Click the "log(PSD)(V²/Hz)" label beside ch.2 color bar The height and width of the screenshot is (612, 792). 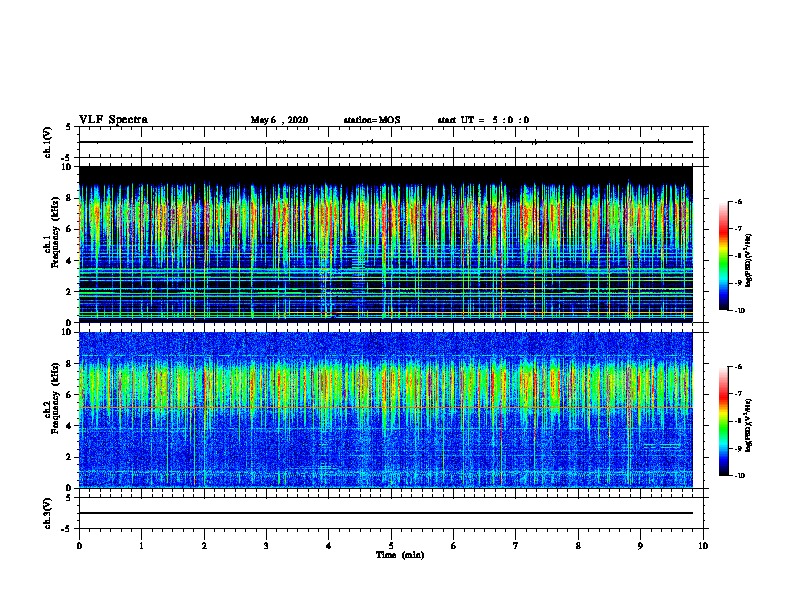748,425
